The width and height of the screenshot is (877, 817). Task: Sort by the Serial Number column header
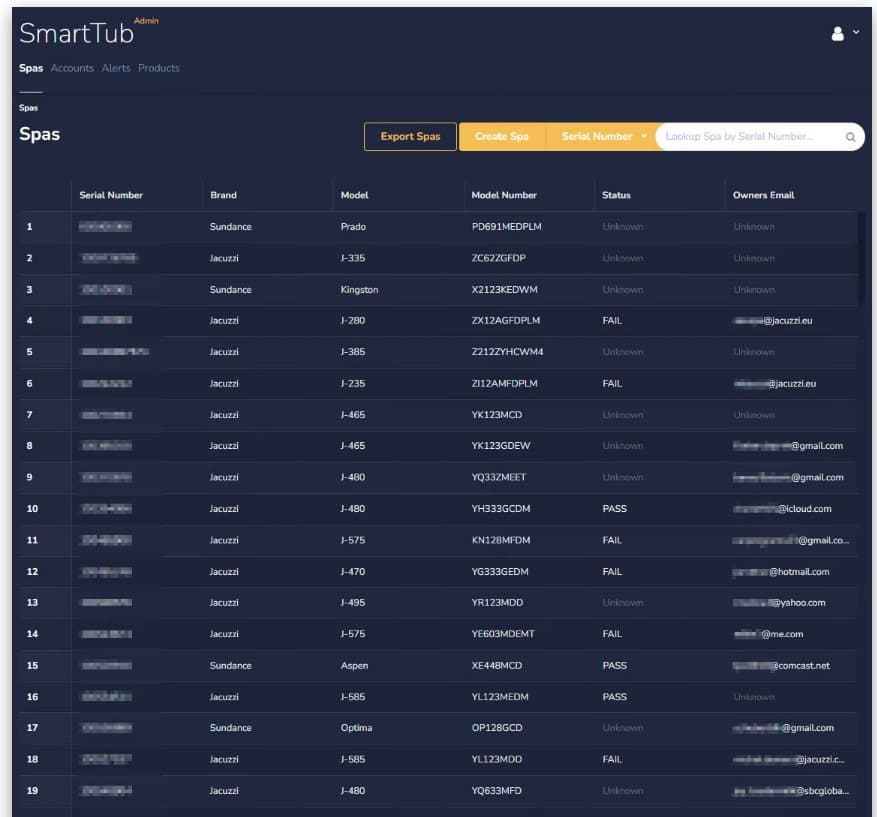[x=111, y=195]
